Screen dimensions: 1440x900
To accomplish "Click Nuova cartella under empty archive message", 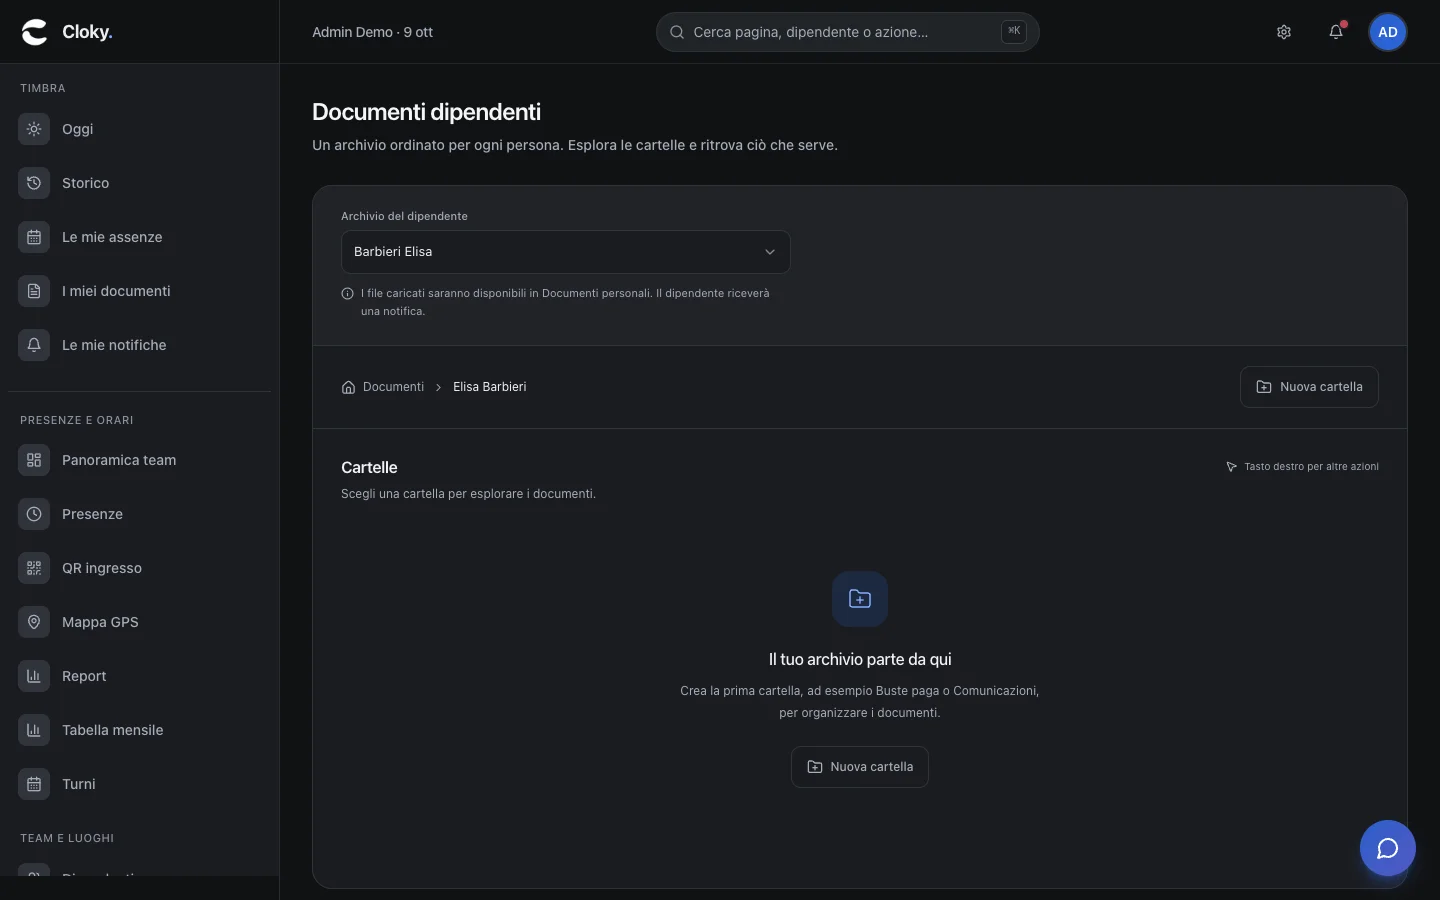I will point(860,767).
